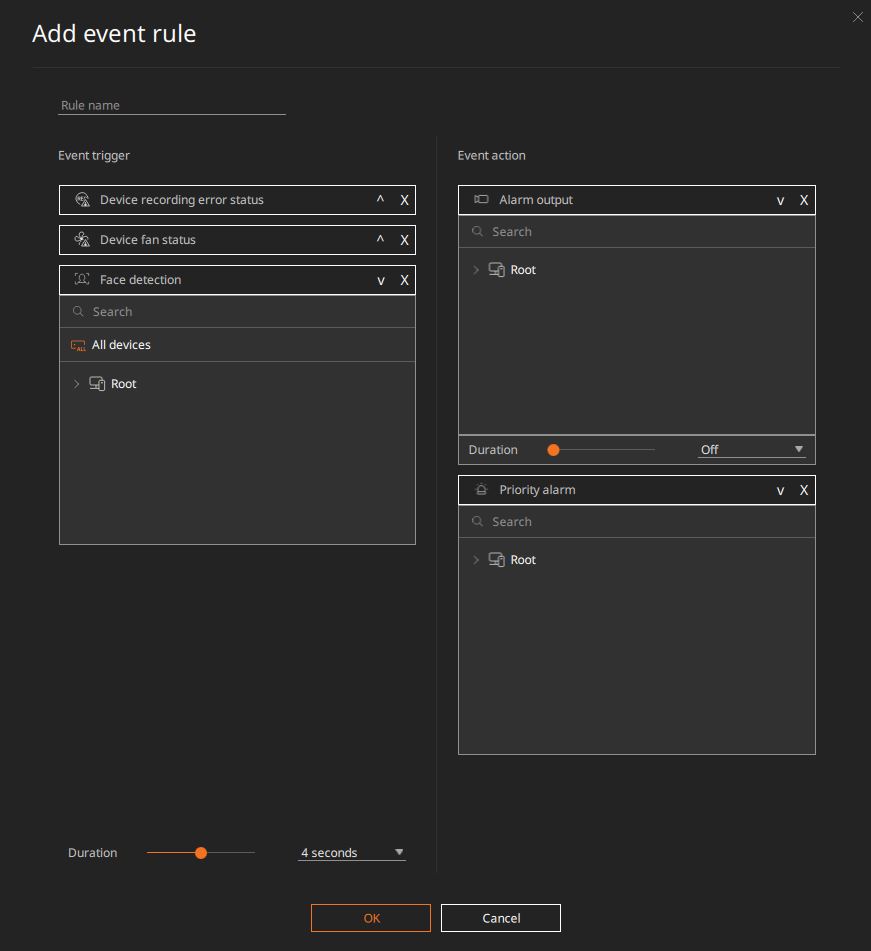Click the Rule name input field
This screenshot has height=951, width=871.
pyautogui.click(x=170, y=104)
